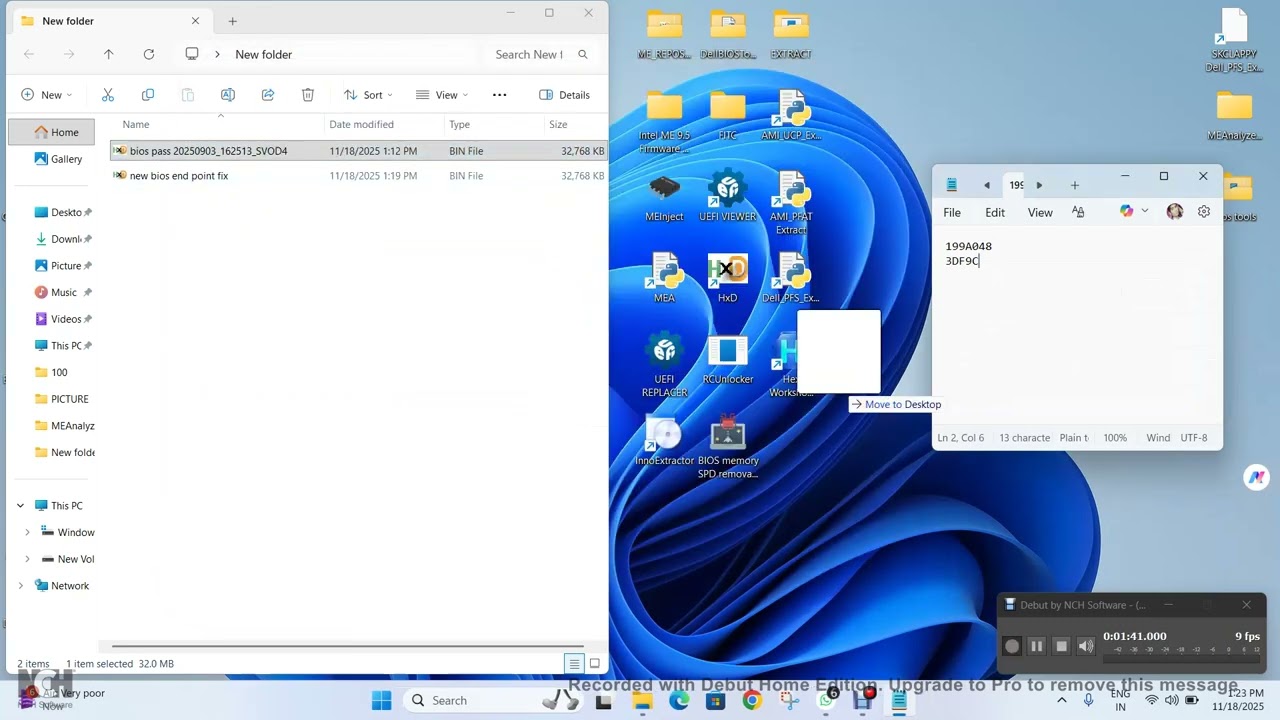
Task: Select the ME_REPOS desktop folder
Action: (664, 34)
